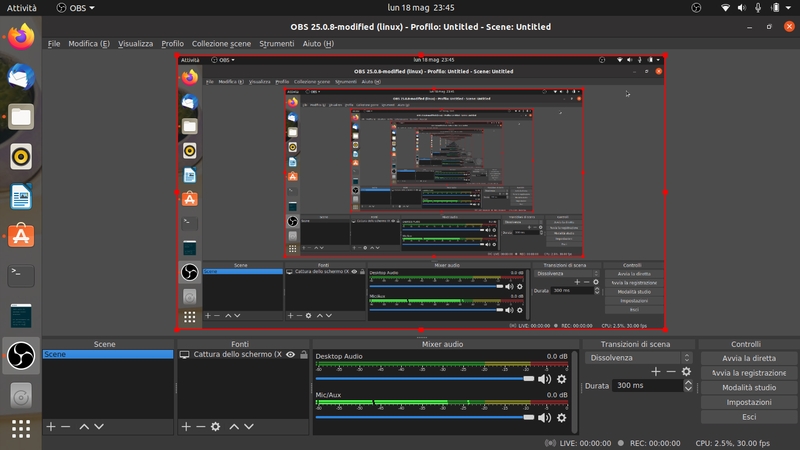Screen dimensions: 800x450
Task: Open clock and calendar lun 18 mag
Action: coord(420,8)
